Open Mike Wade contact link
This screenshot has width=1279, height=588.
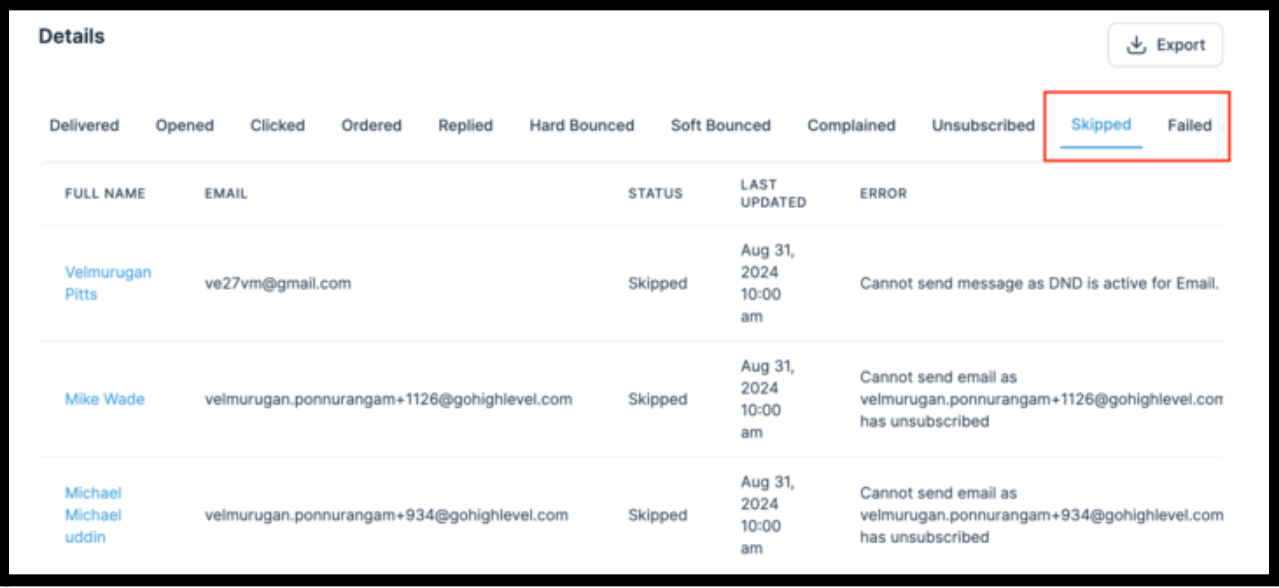pos(105,399)
